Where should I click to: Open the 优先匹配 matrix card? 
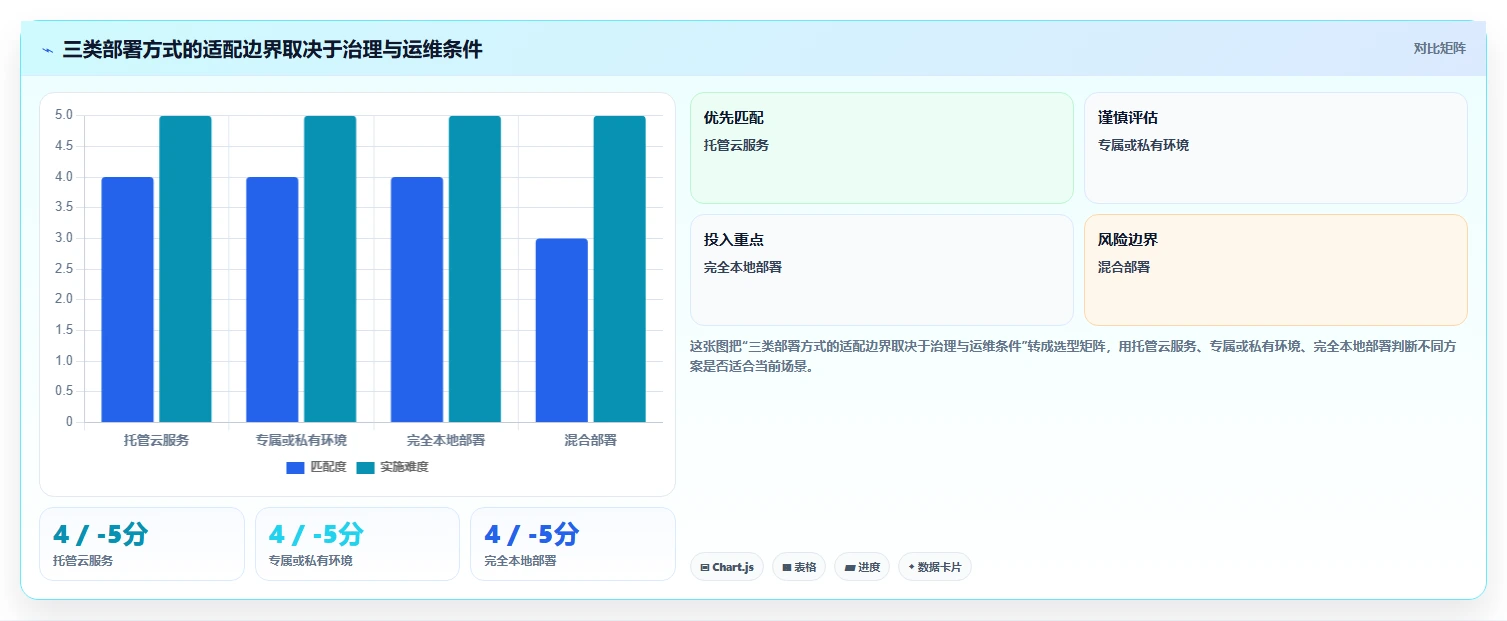point(881,148)
